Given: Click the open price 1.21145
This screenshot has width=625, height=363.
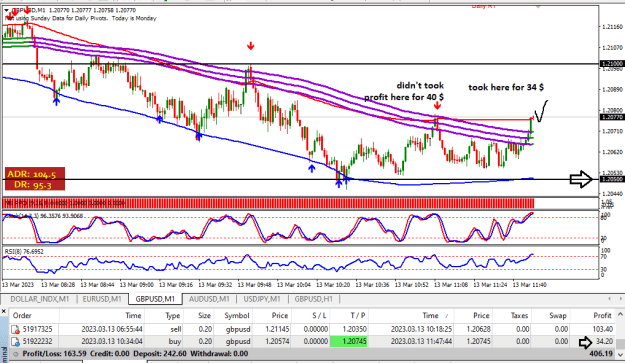Looking at the screenshot, I should [x=277, y=330].
